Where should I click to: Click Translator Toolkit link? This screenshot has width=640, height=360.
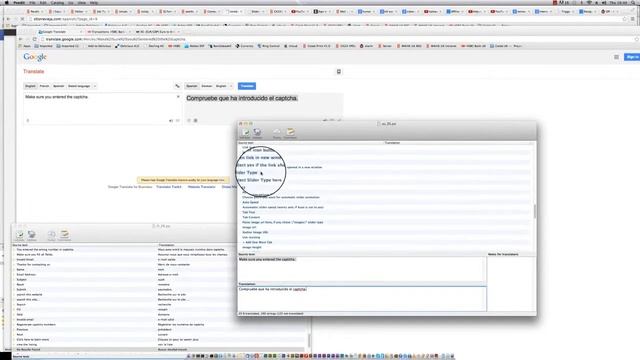coord(169,187)
